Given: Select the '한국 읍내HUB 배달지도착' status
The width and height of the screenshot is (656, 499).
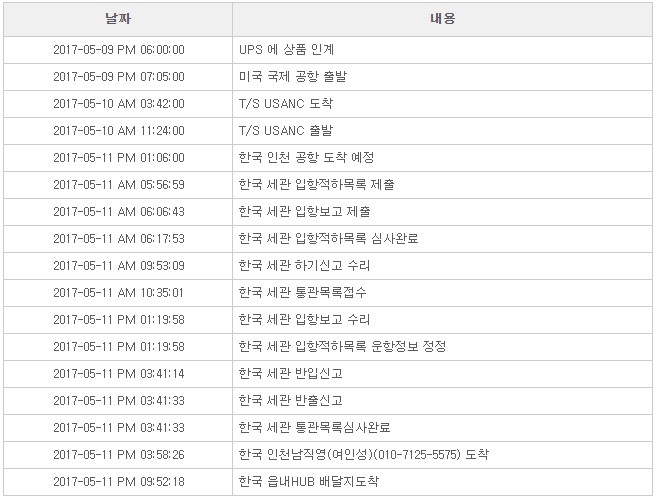Looking at the screenshot, I should click(309, 481).
